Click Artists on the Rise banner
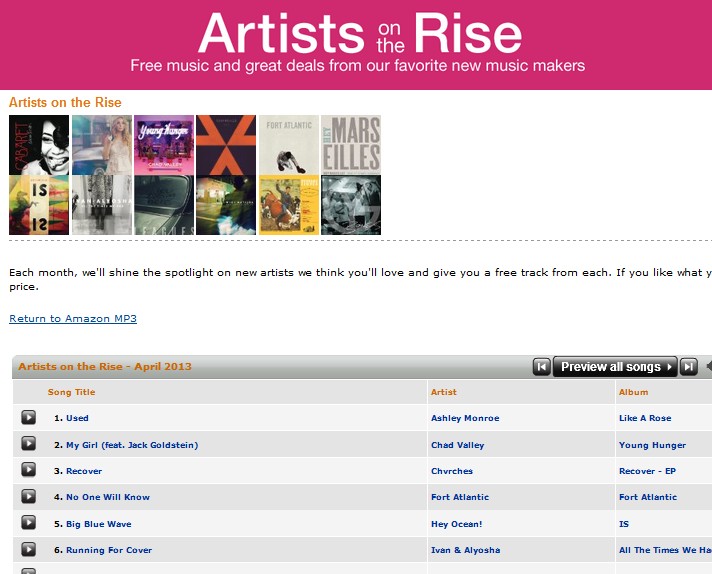 coord(356,45)
